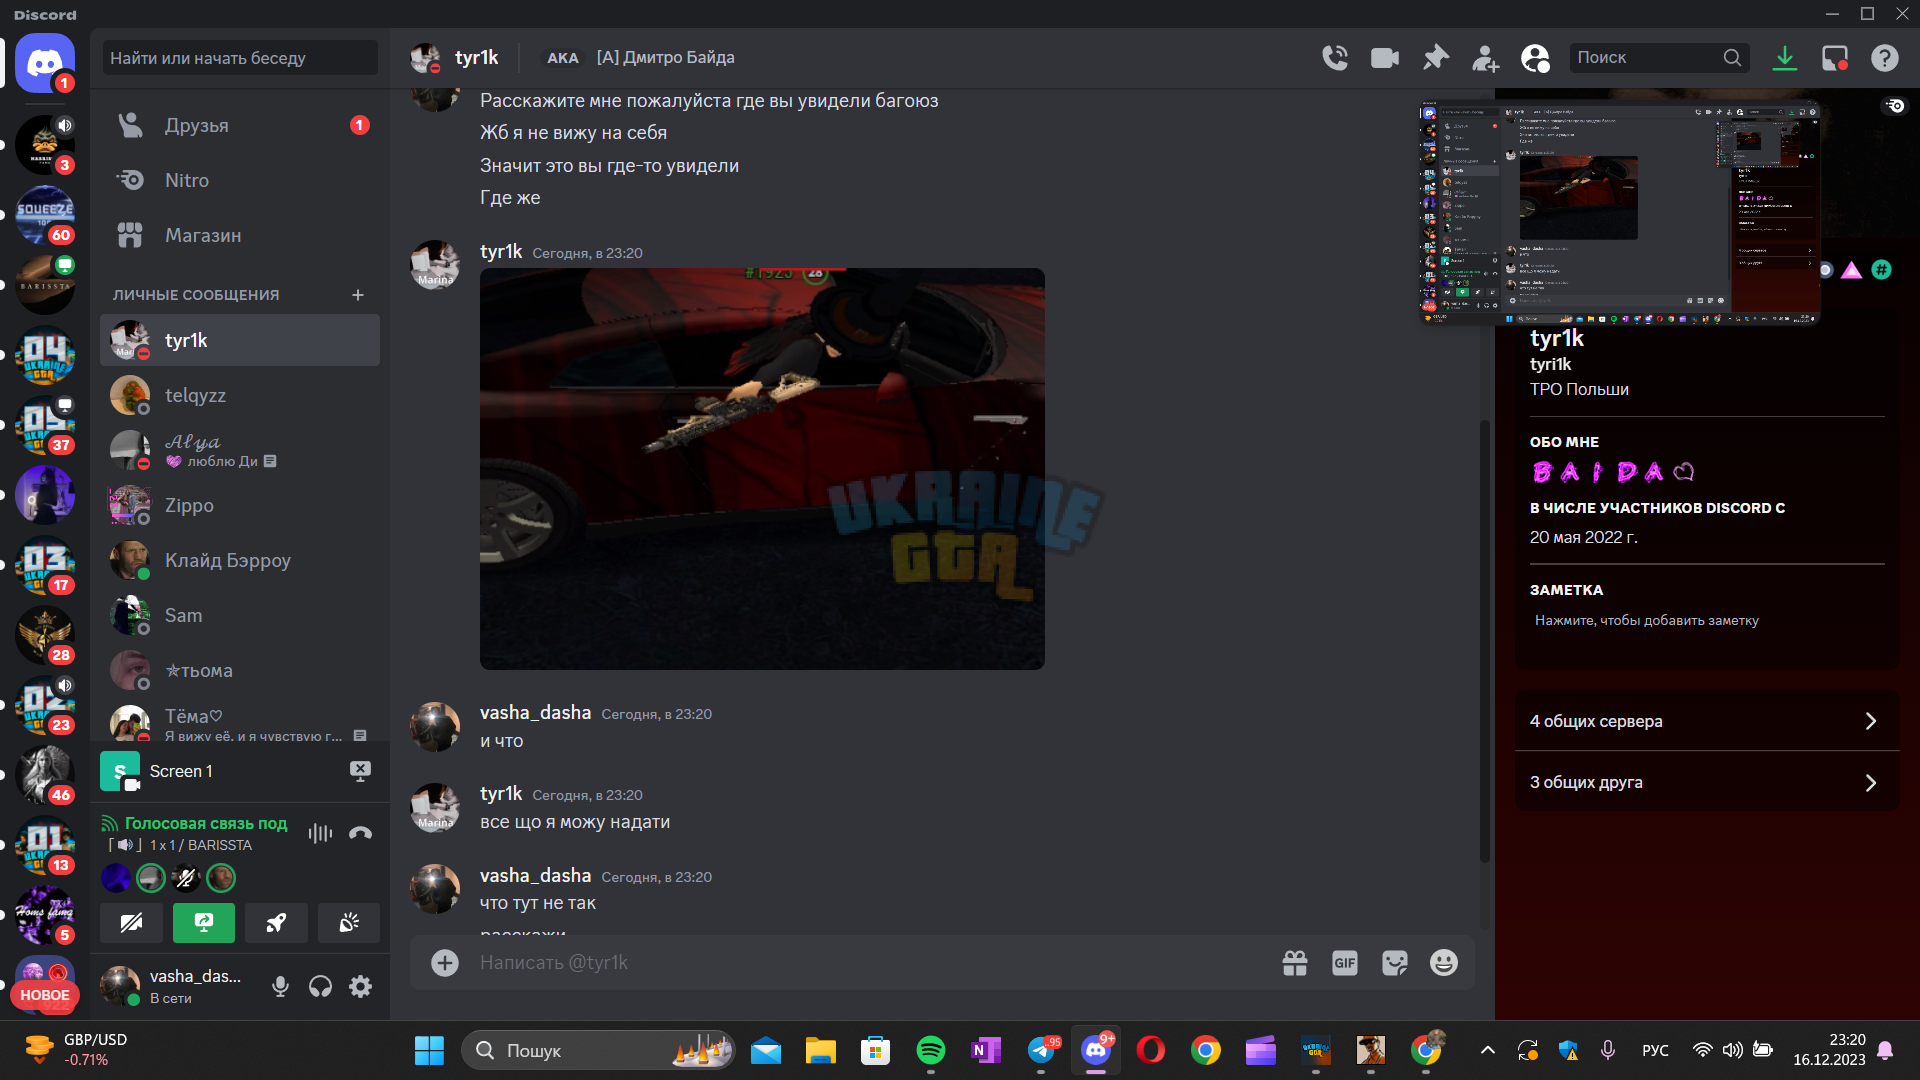Select the tyr1k conversation in DM list
This screenshot has width=1920, height=1080.
tap(240, 340)
